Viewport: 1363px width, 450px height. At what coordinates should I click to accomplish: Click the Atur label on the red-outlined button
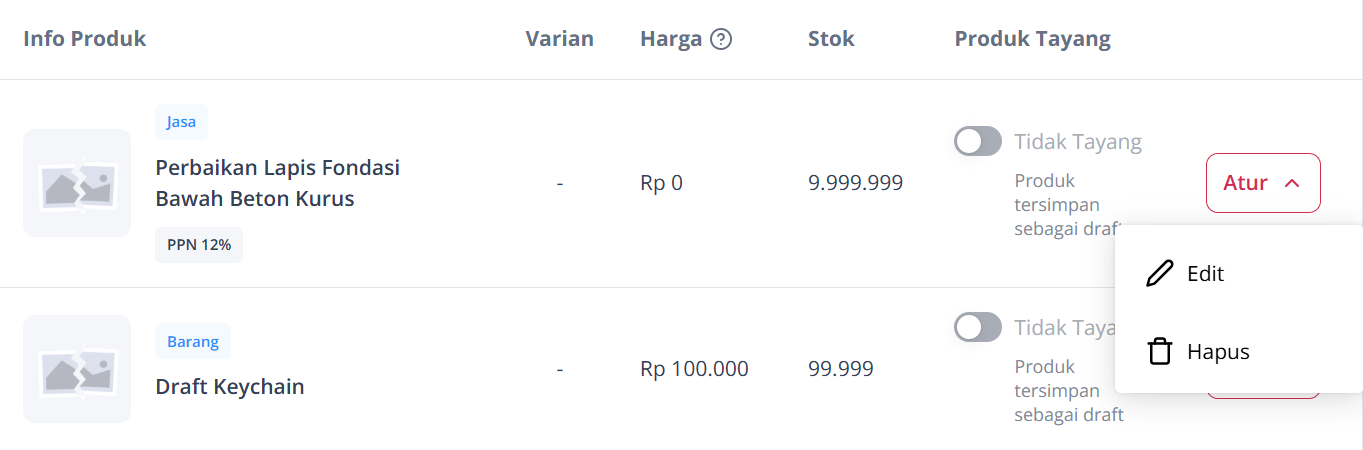tap(1245, 183)
